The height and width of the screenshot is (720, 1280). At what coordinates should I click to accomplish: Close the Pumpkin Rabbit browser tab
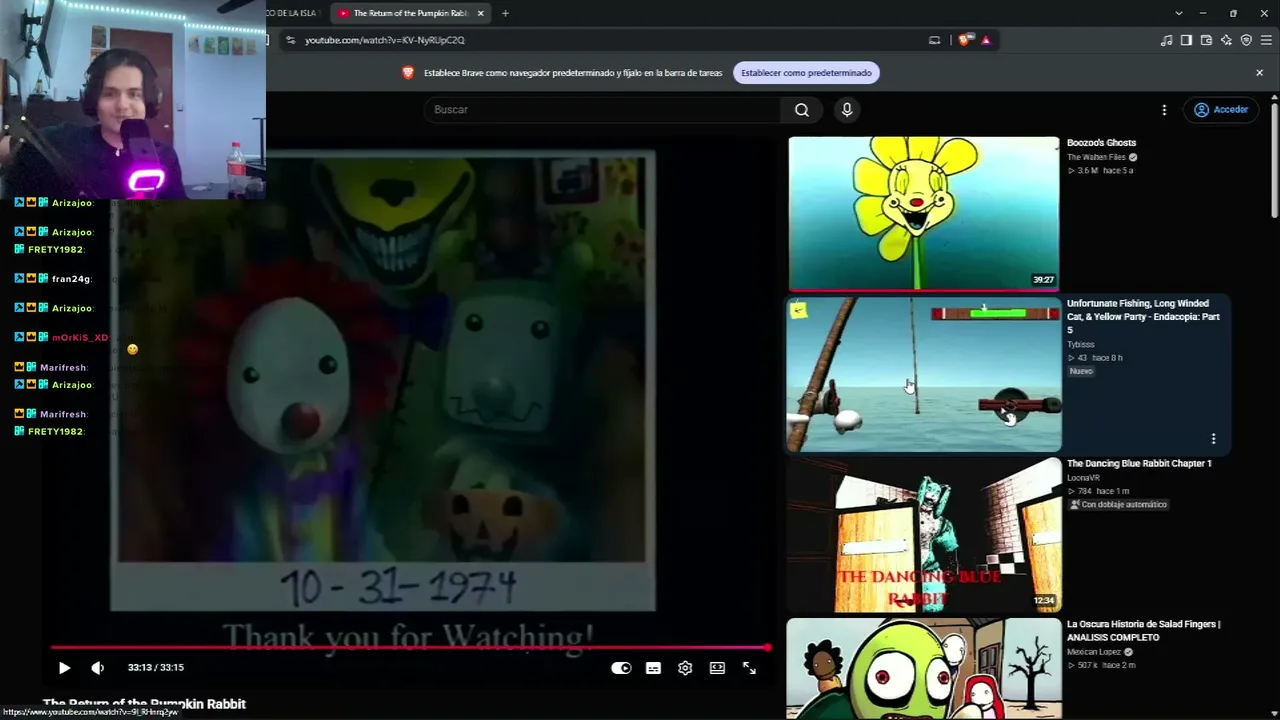tap(481, 13)
